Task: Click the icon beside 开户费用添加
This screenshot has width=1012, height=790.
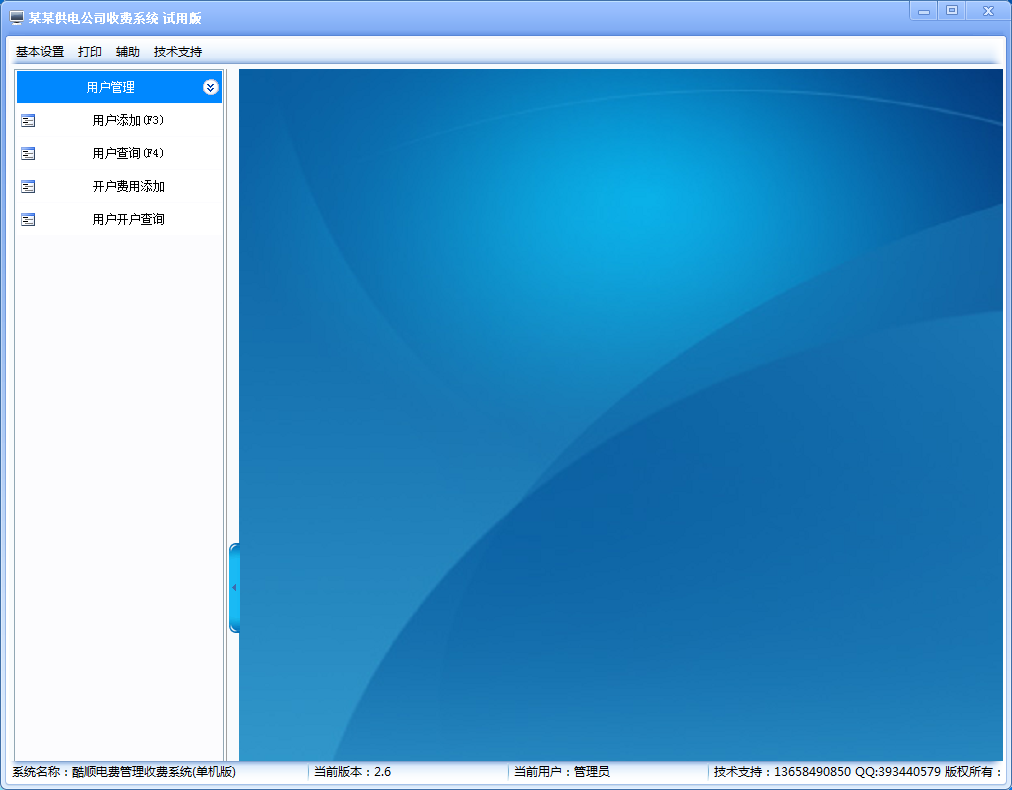Action: 28,187
